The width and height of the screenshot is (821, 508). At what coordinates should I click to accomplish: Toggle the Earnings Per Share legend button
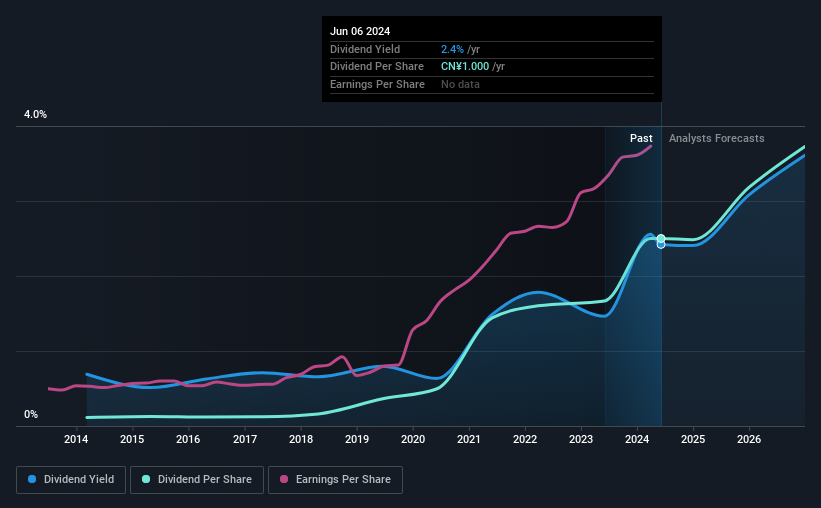335,480
